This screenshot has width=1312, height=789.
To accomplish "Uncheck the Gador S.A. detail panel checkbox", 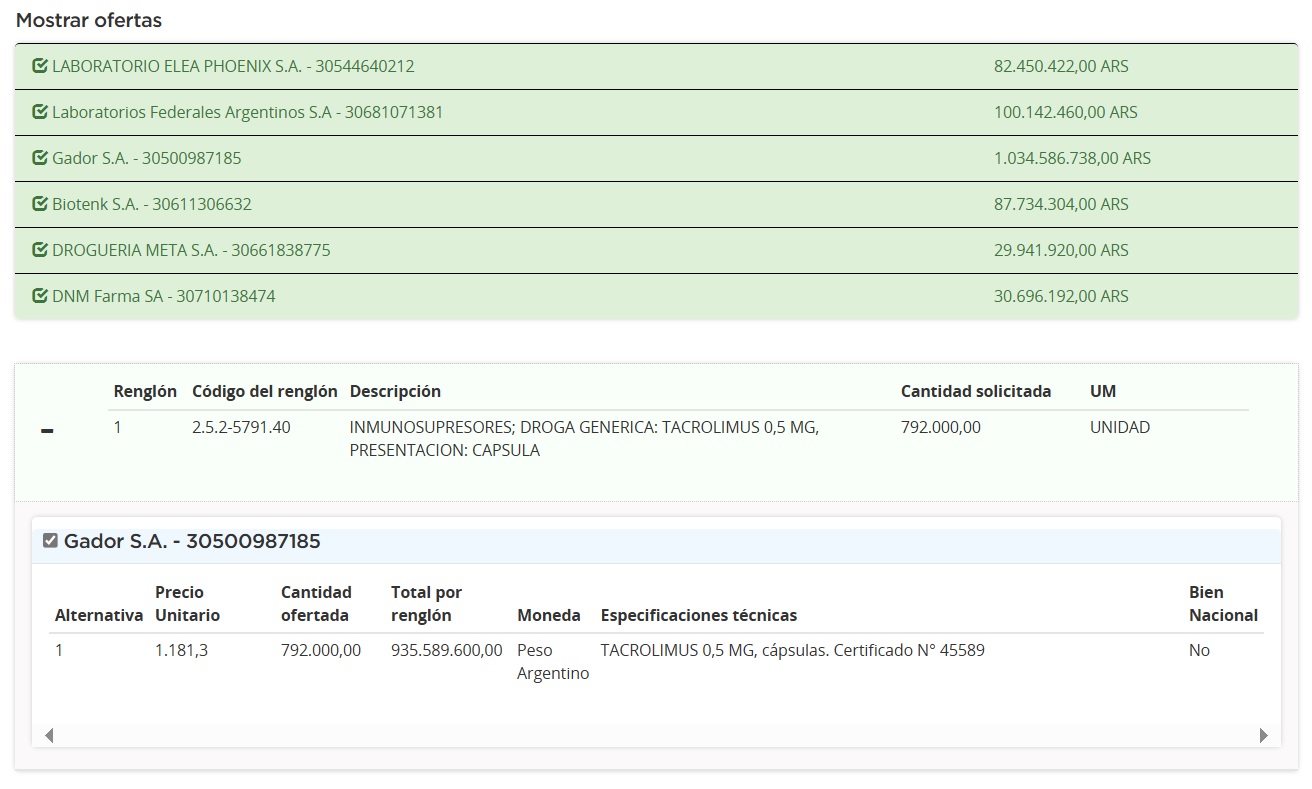I will tap(50, 541).
